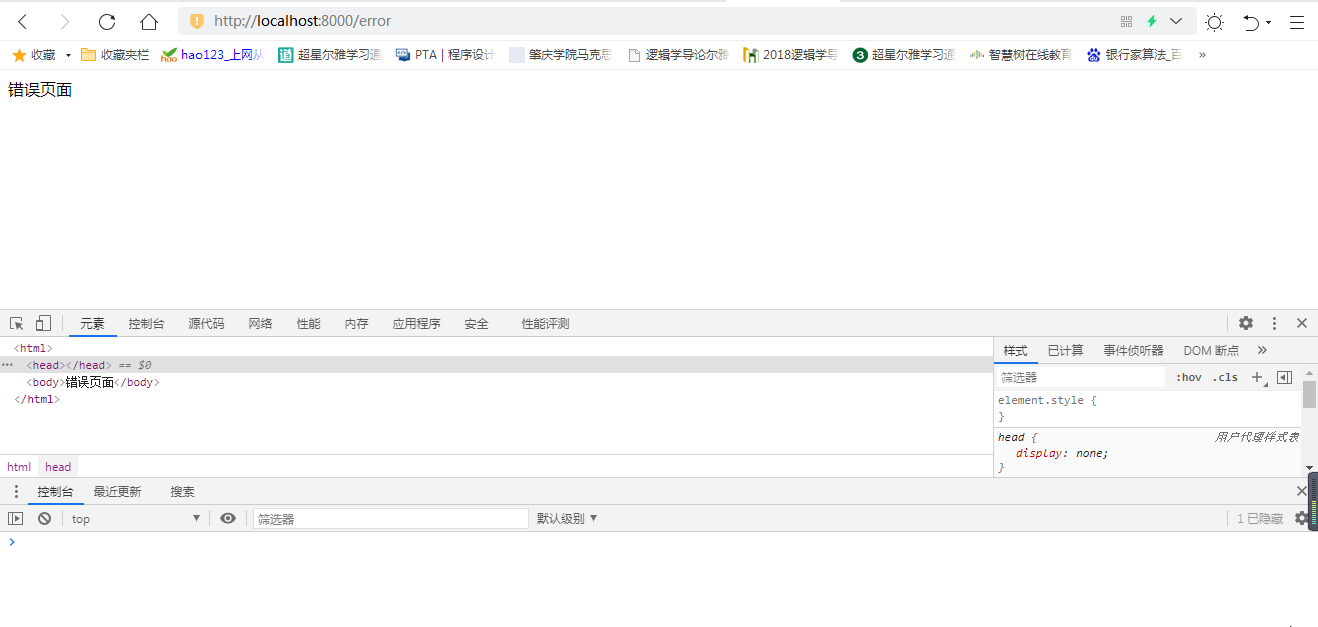This screenshot has width=1318, height=627.
Task: Click the head breadcrumb
Action: pos(58,467)
